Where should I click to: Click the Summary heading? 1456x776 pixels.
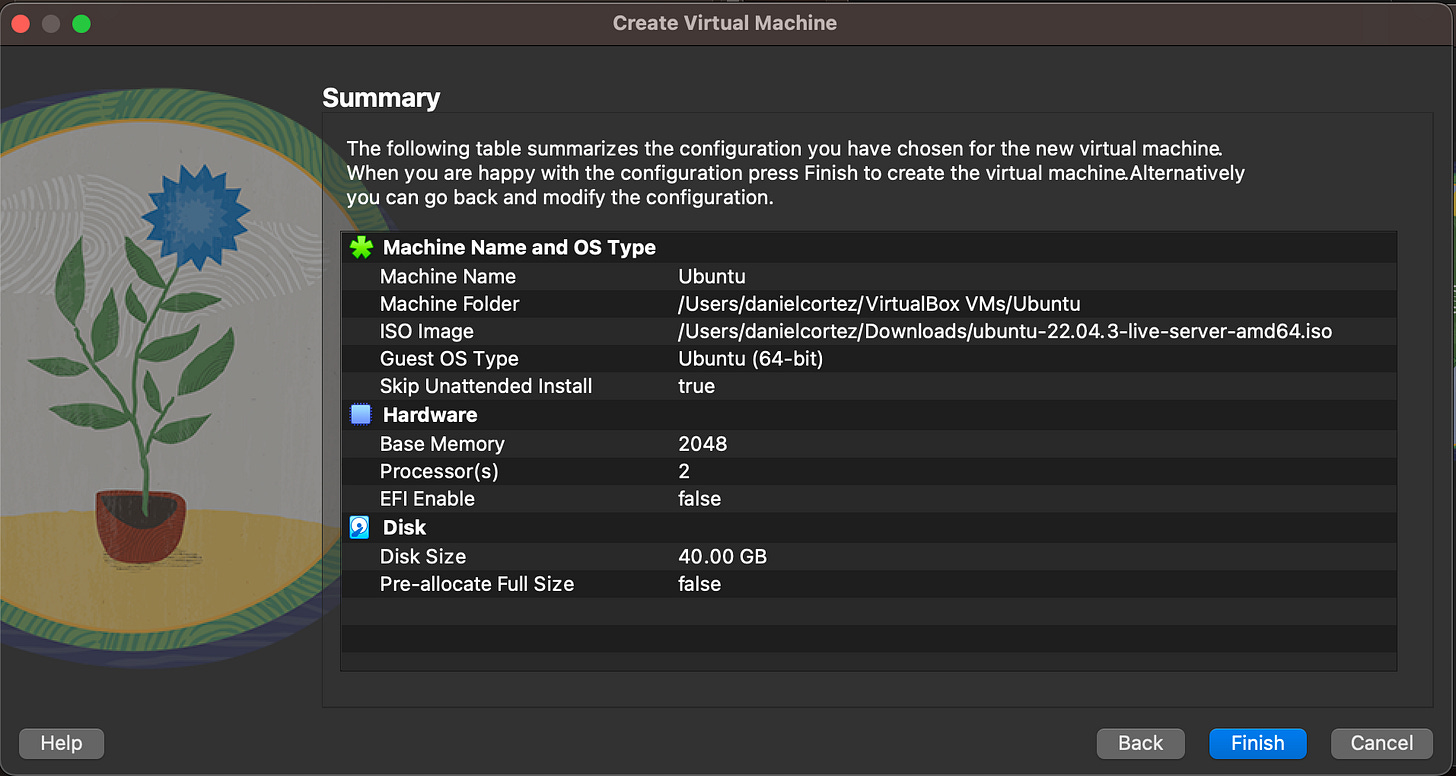pos(381,98)
